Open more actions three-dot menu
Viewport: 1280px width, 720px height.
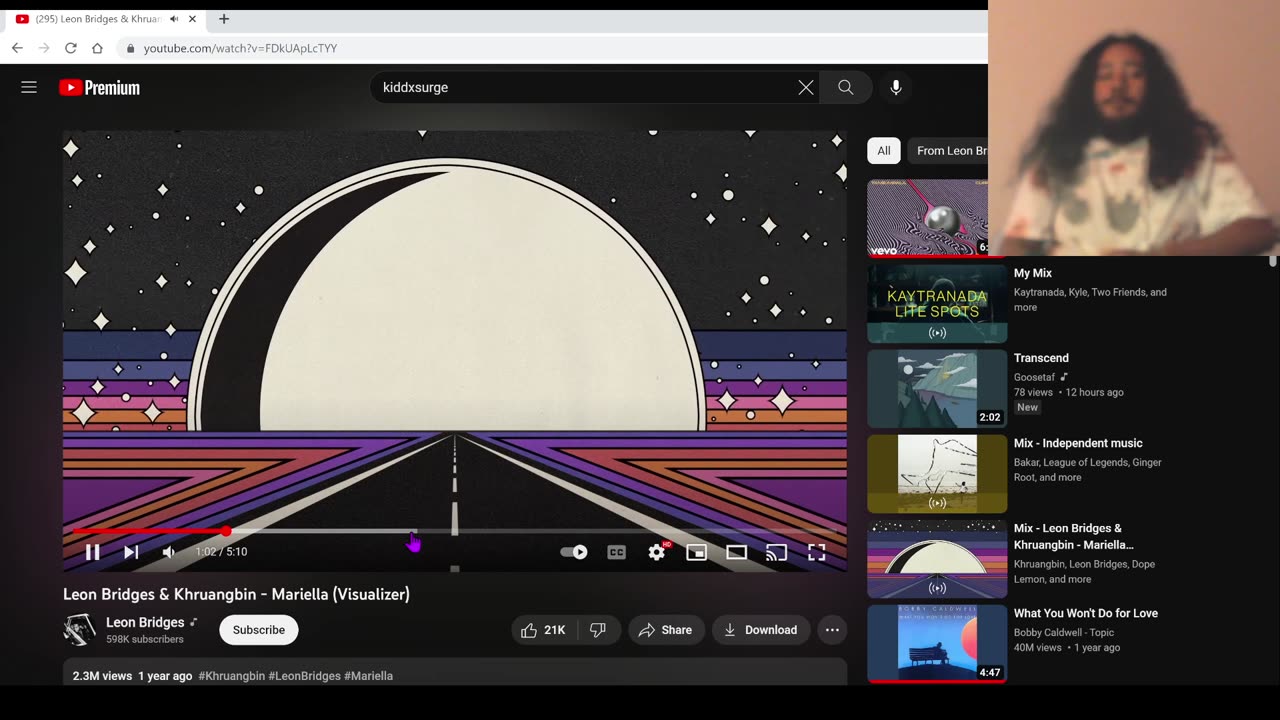tap(832, 630)
